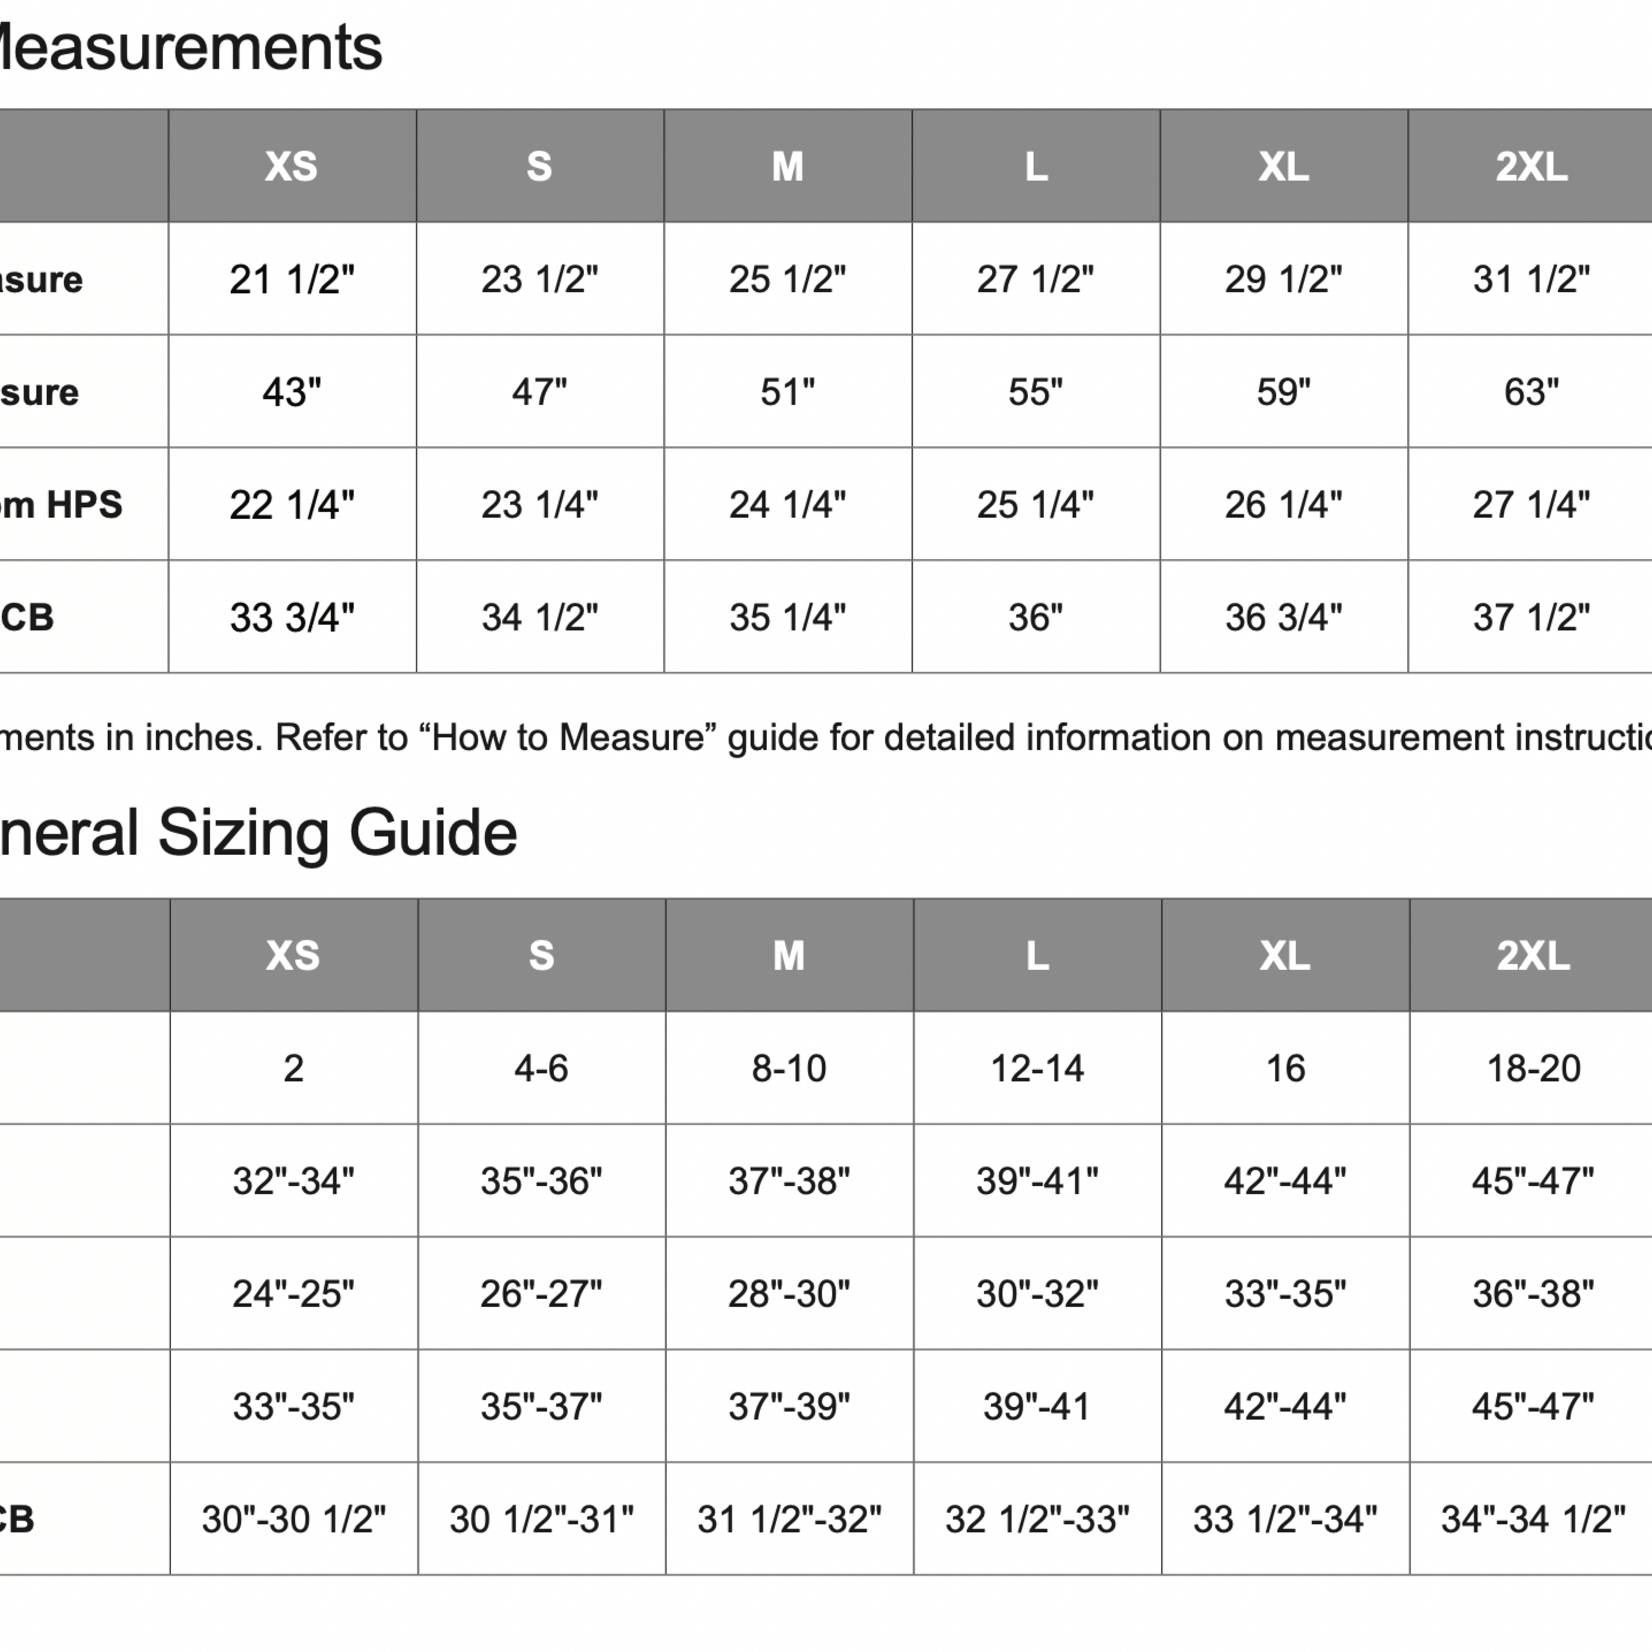Click the 22 1/4" cell in the HPS row

tap(292, 505)
